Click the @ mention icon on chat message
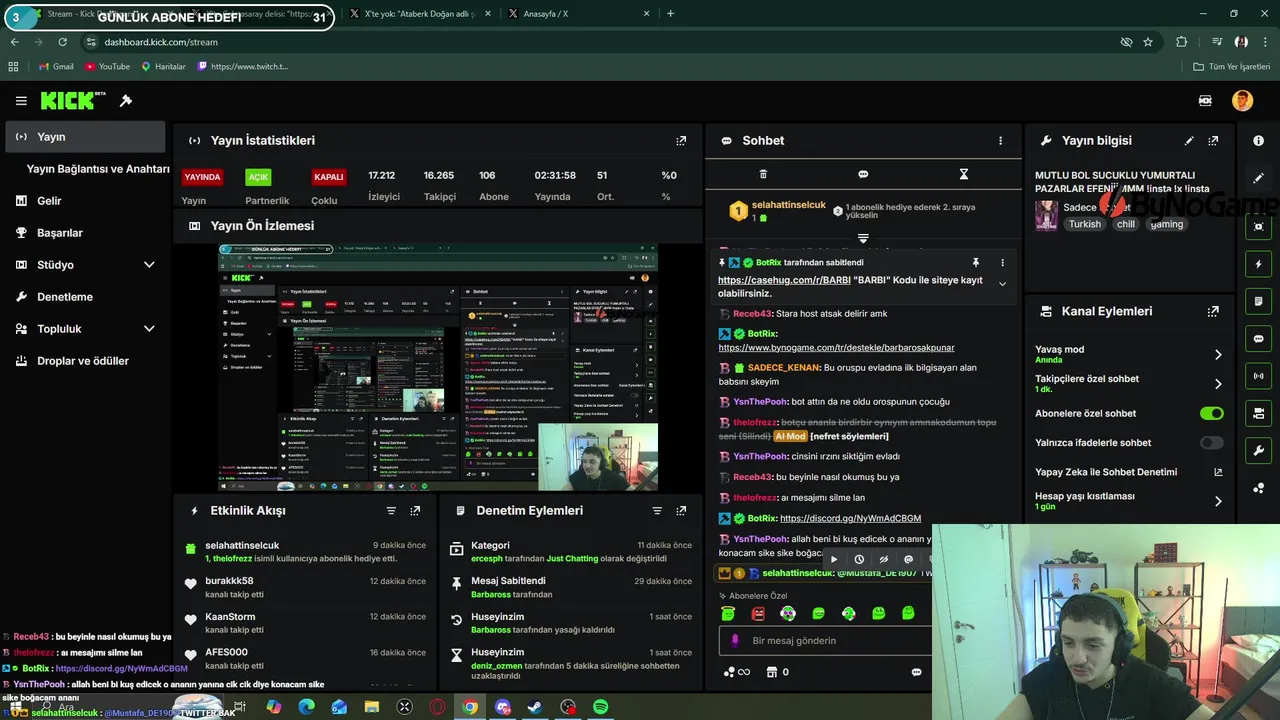 [x=908, y=560]
